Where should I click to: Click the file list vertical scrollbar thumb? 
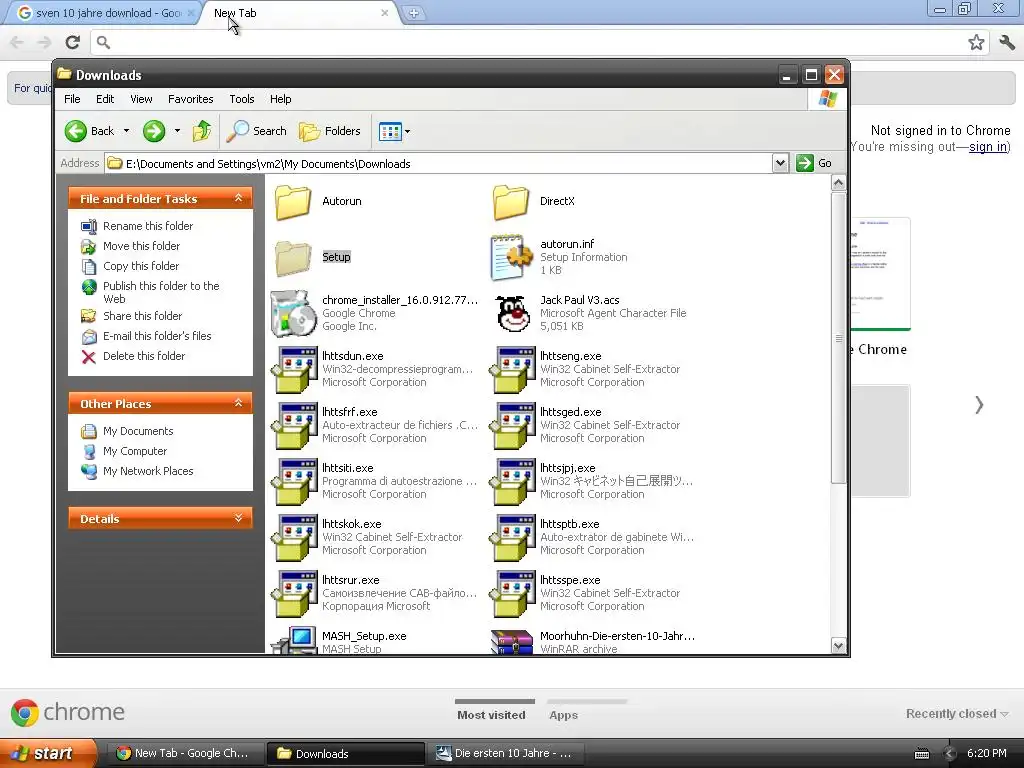(x=839, y=338)
